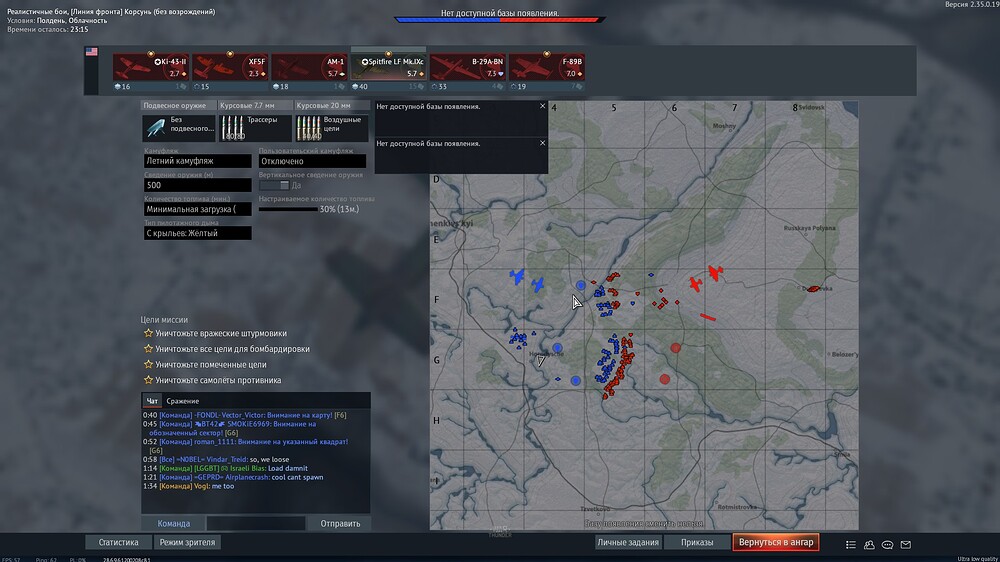This screenshot has width=1000, height=562.
Task: Open the list icon in bottom bar
Action: click(851, 545)
